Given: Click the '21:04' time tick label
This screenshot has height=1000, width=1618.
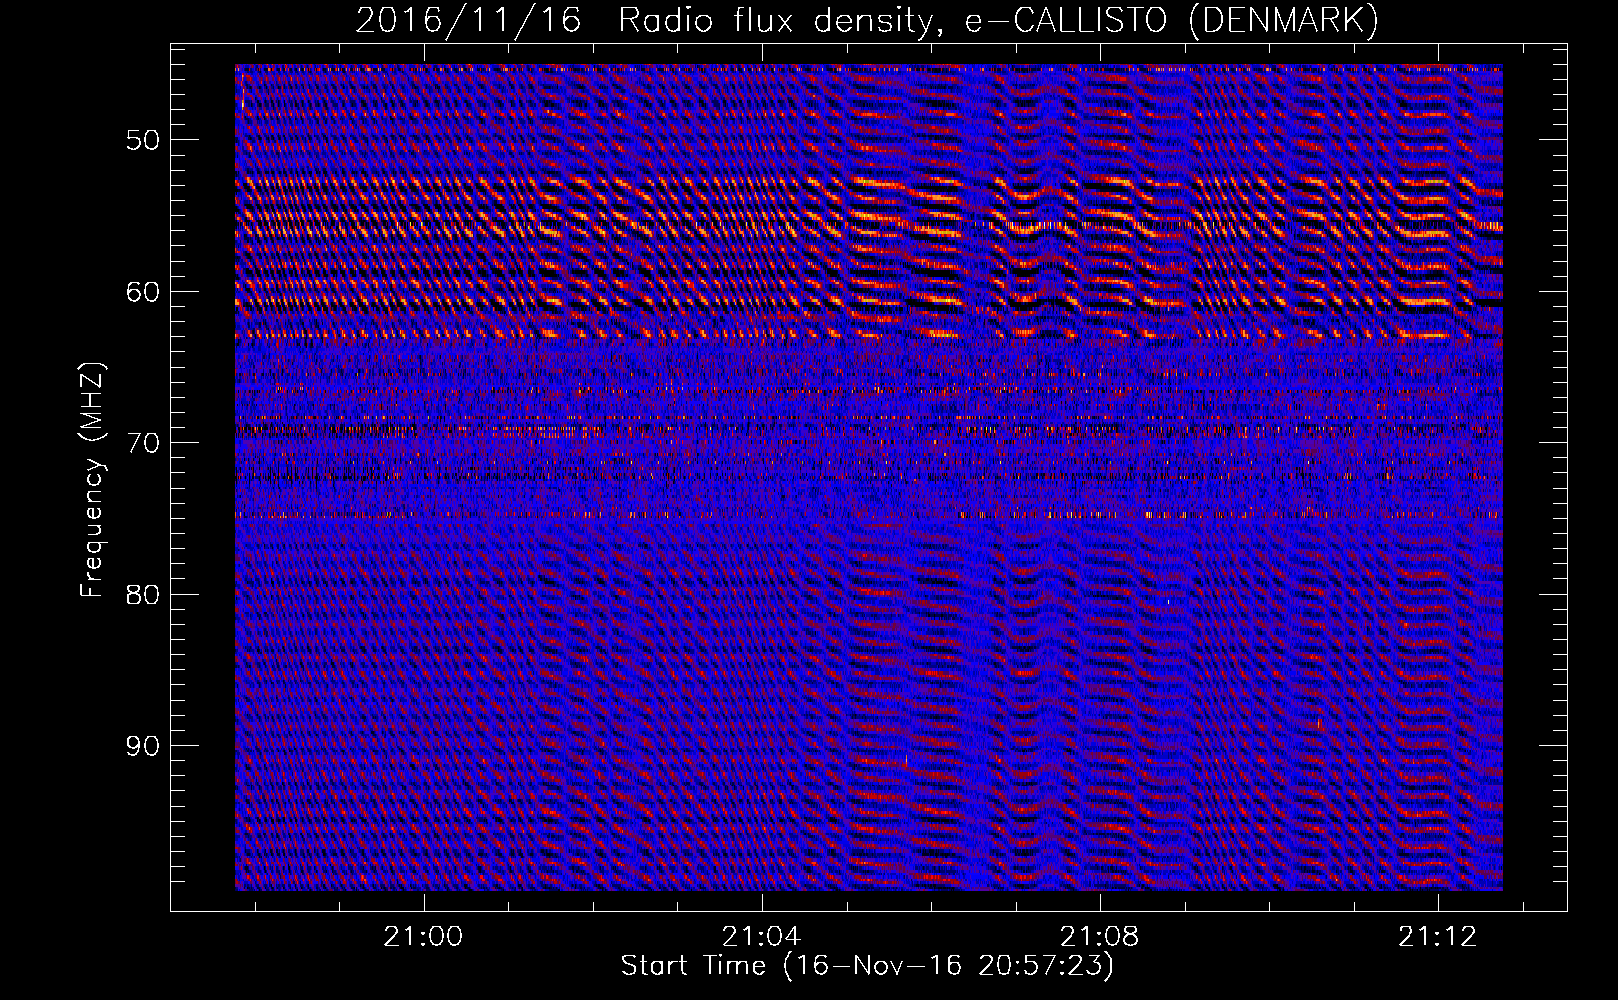Looking at the screenshot, I should coord(762,937).
